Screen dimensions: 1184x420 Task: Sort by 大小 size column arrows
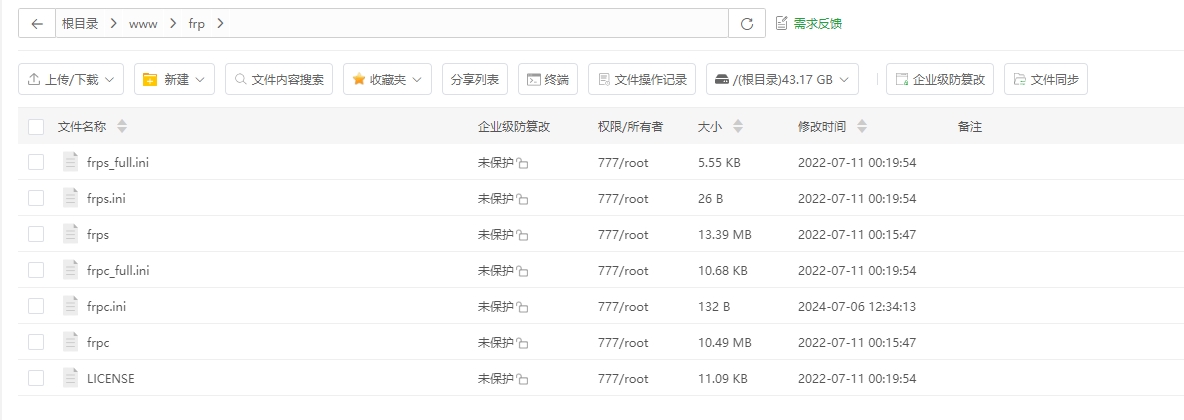click(x=738, y=127)
